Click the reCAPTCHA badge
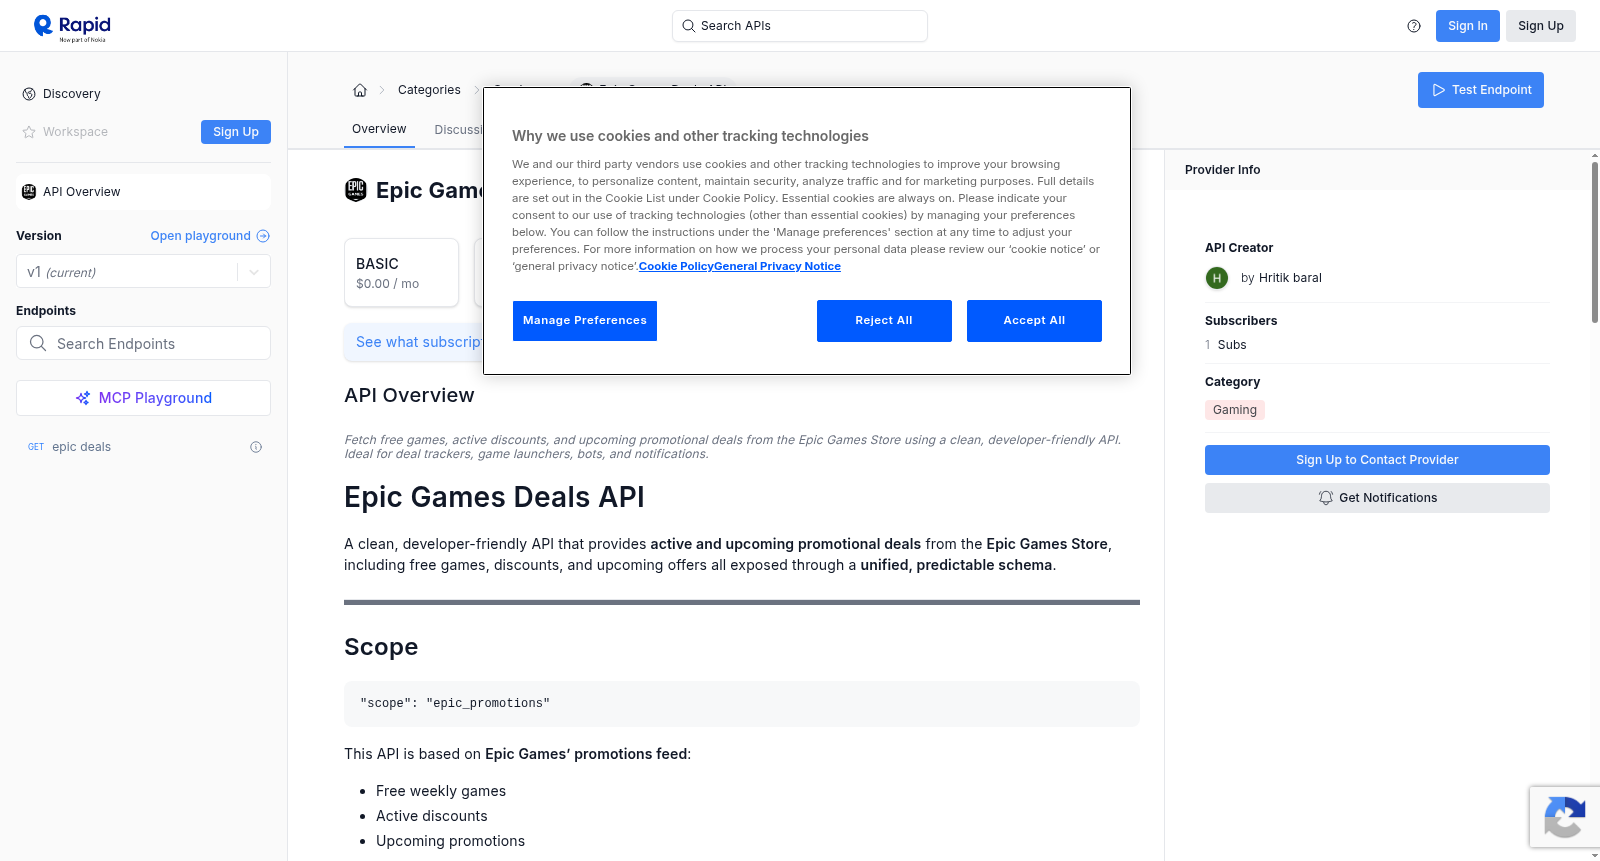This screenshot has height=861, width=1600. [x=1564, y=817]
